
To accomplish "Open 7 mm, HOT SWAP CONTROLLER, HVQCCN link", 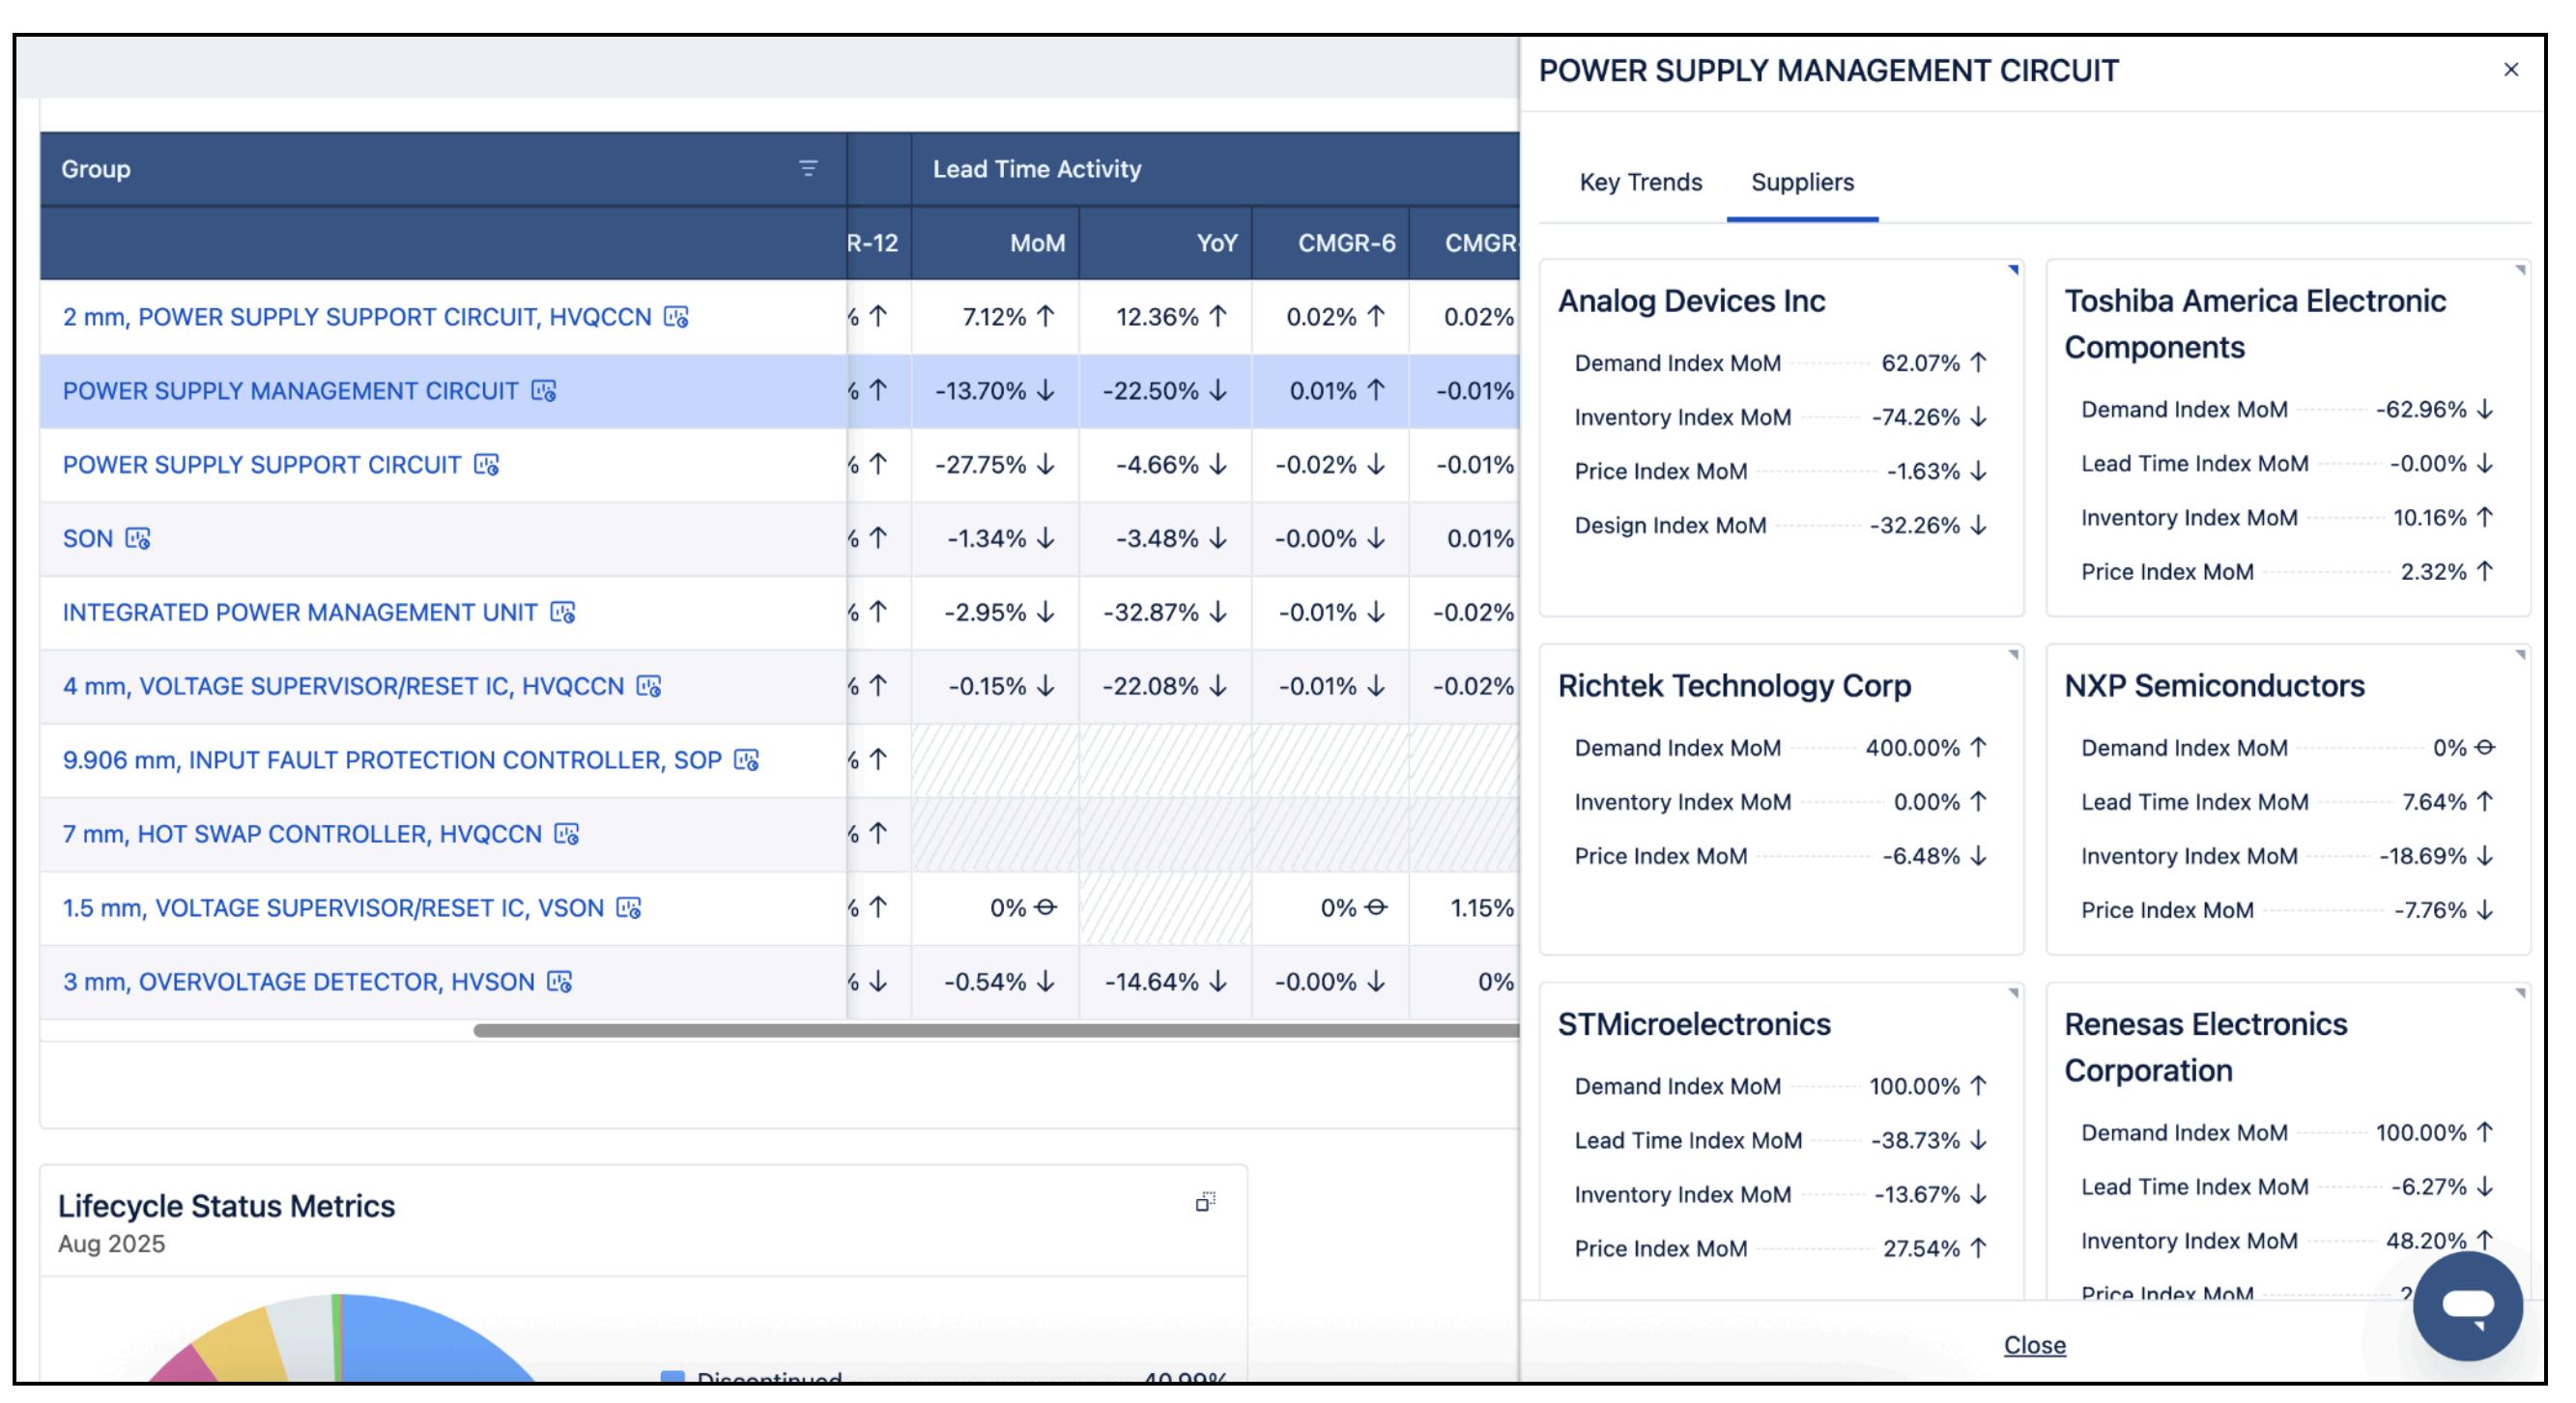I will click(x=302, y=835).
